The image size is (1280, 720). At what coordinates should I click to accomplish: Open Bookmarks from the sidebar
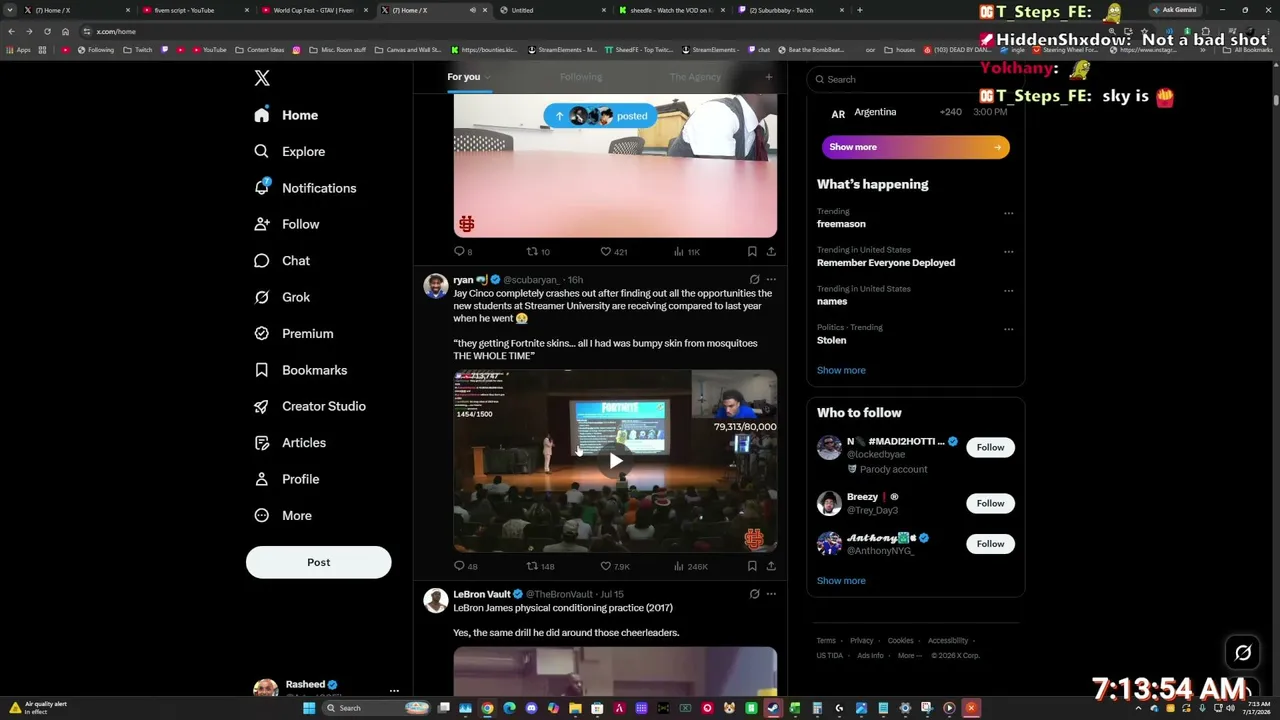pos(301,370)
